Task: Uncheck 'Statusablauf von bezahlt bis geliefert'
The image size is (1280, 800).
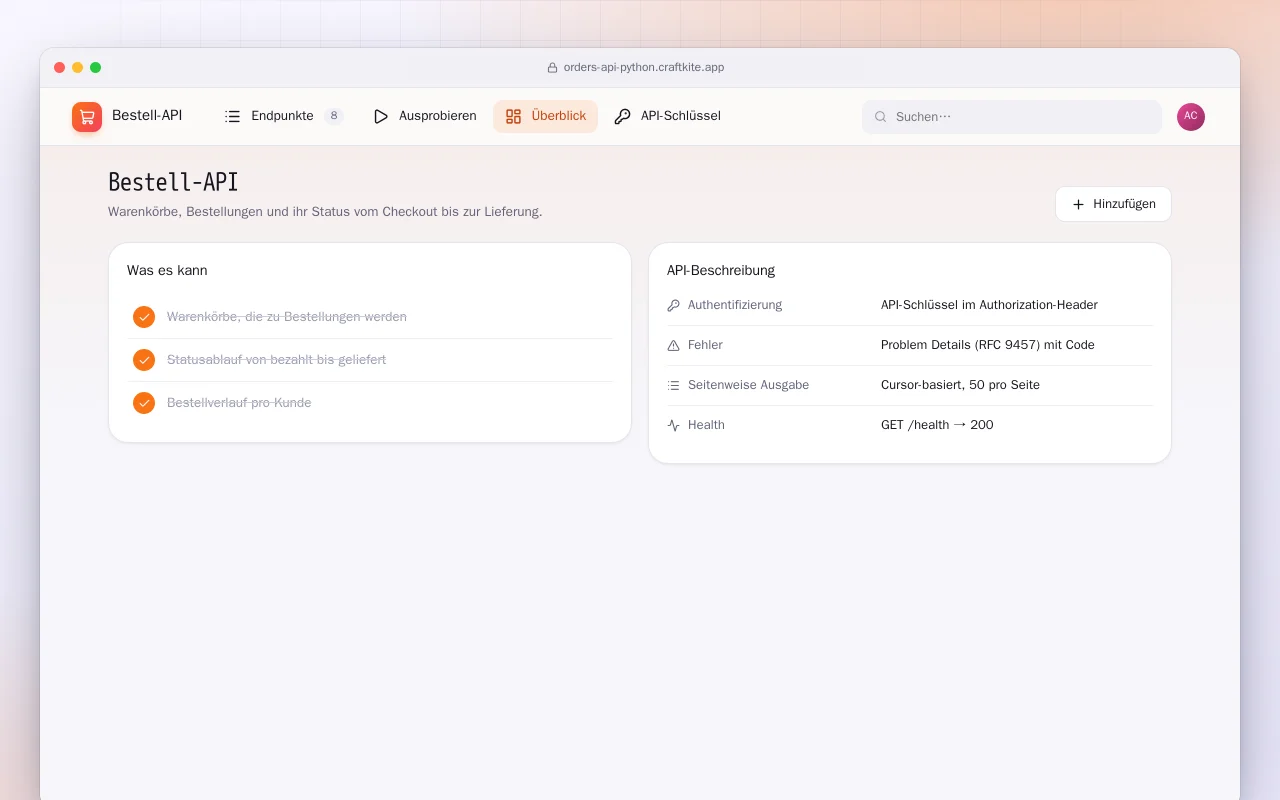Action: click(x=144, y=360)
